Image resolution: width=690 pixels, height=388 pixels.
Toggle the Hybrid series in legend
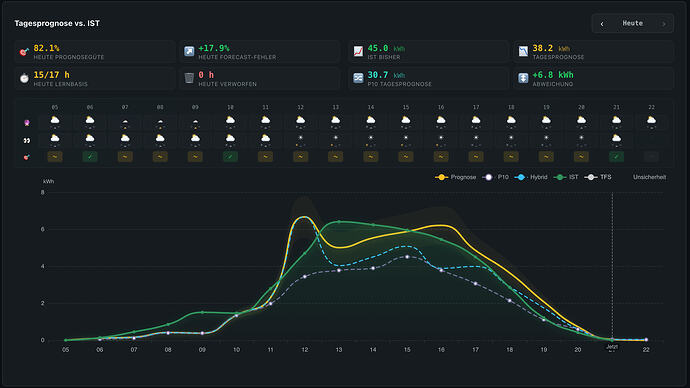531,177
